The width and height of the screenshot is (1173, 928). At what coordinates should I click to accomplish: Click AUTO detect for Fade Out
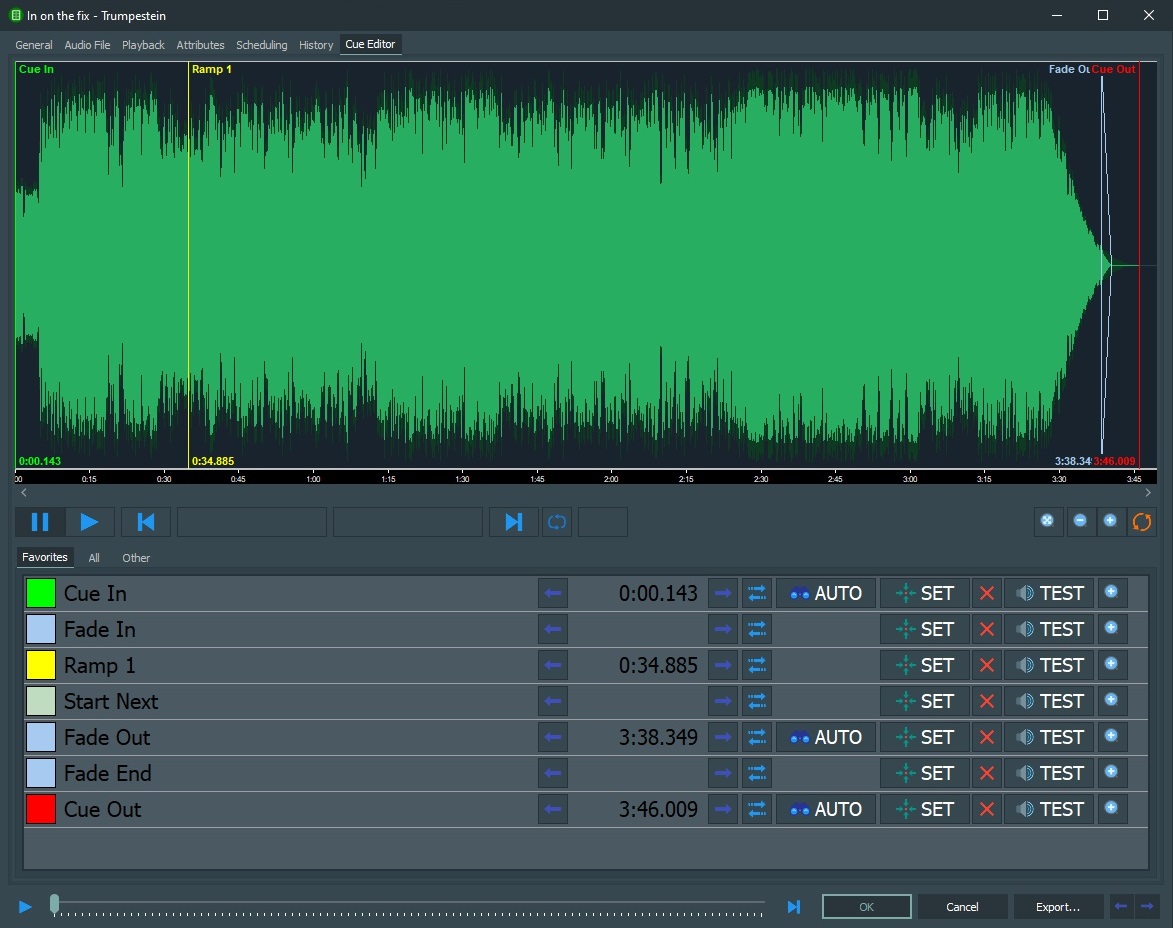point(826,737)
